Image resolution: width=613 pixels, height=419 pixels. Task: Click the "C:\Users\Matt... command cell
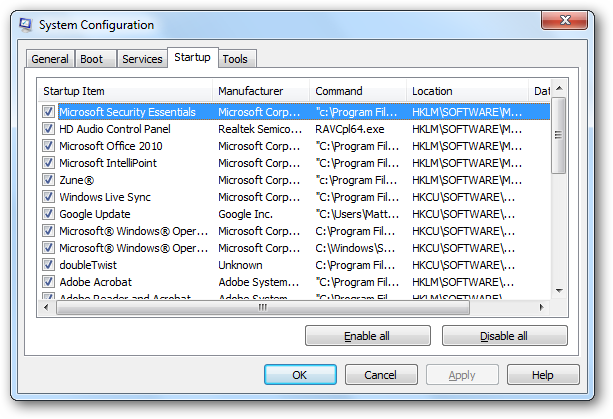click(357, 214)
